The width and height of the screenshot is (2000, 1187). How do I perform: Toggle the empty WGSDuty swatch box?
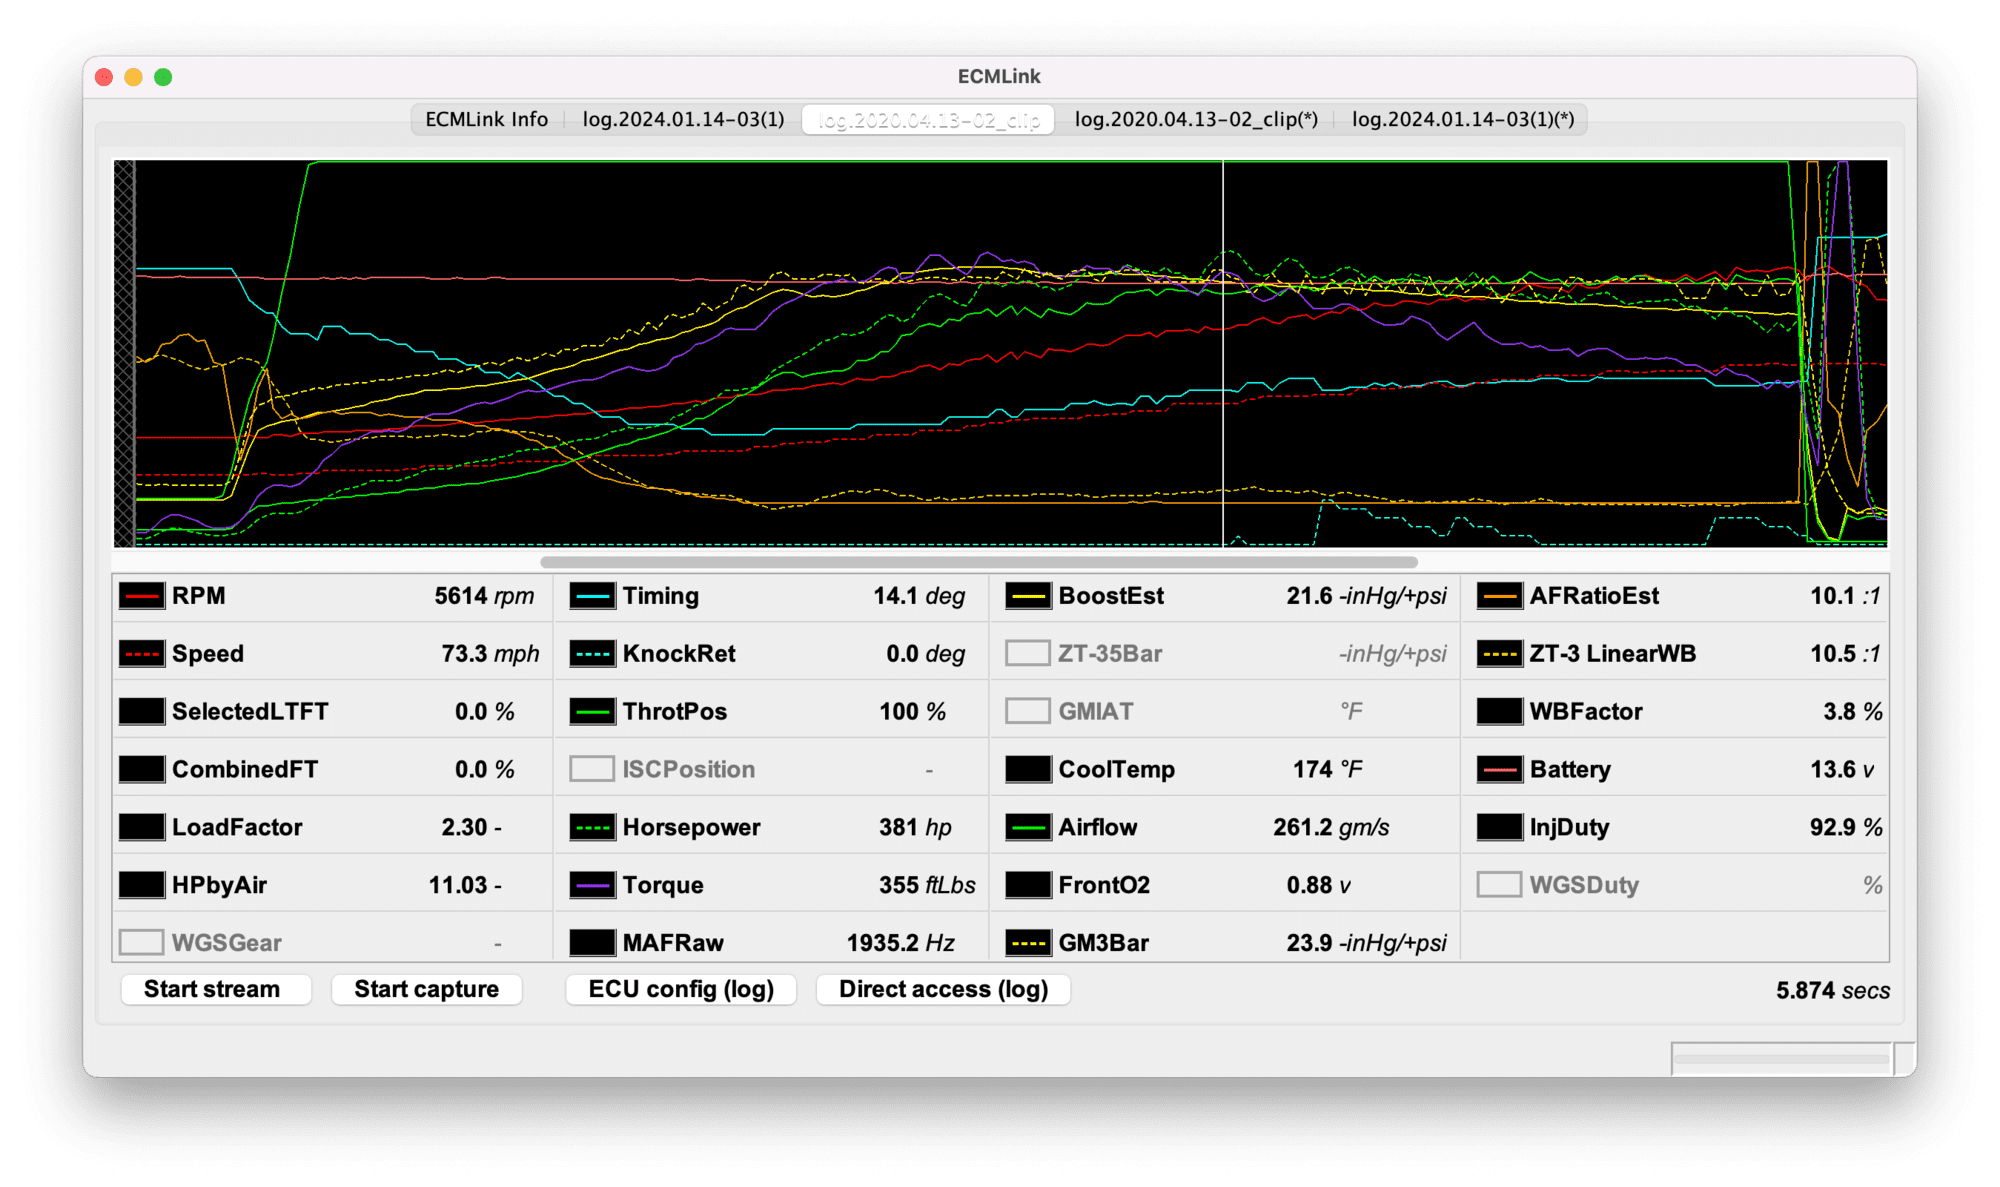pos(1499,886)
